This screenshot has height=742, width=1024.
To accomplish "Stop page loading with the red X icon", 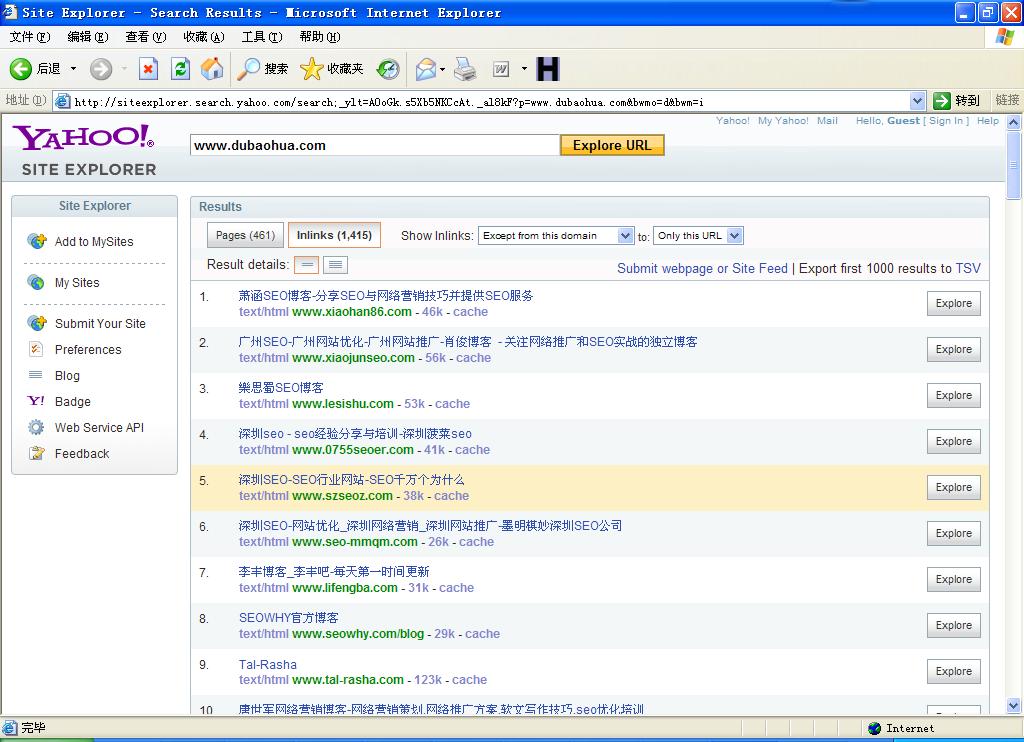I will (x=148, y=69).
